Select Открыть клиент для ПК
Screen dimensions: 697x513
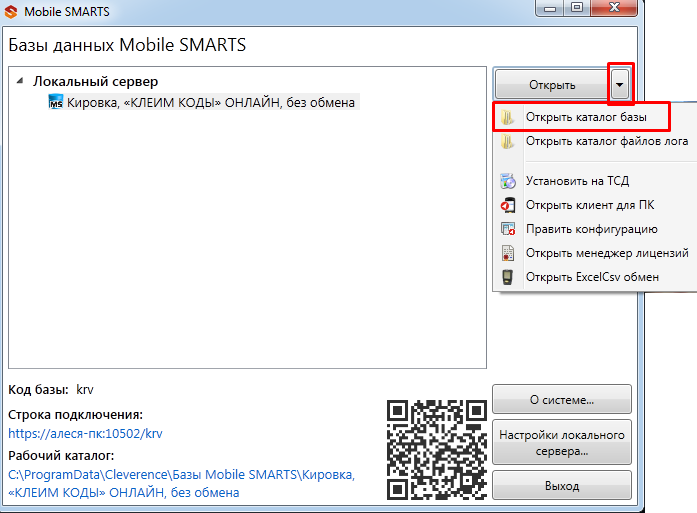tap(596, 205)
